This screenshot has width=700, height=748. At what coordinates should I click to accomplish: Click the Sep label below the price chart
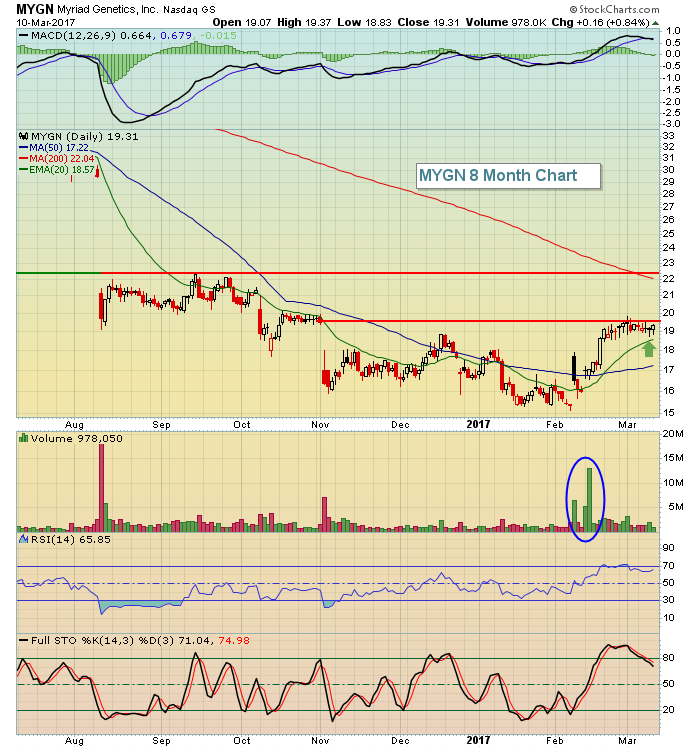click(x=161, y=425)
